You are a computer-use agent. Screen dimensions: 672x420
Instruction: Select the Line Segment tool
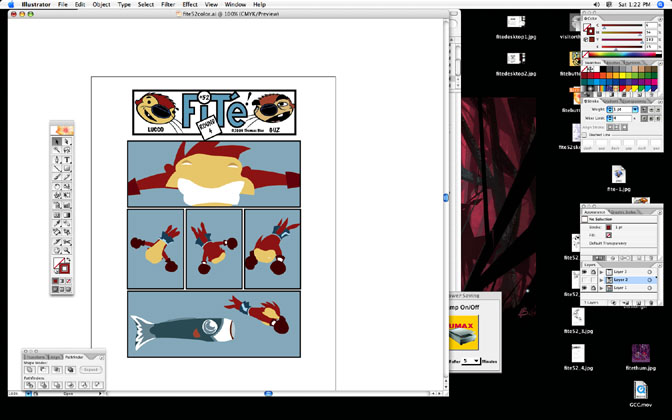pyautogui.click(x=56, y=168)
